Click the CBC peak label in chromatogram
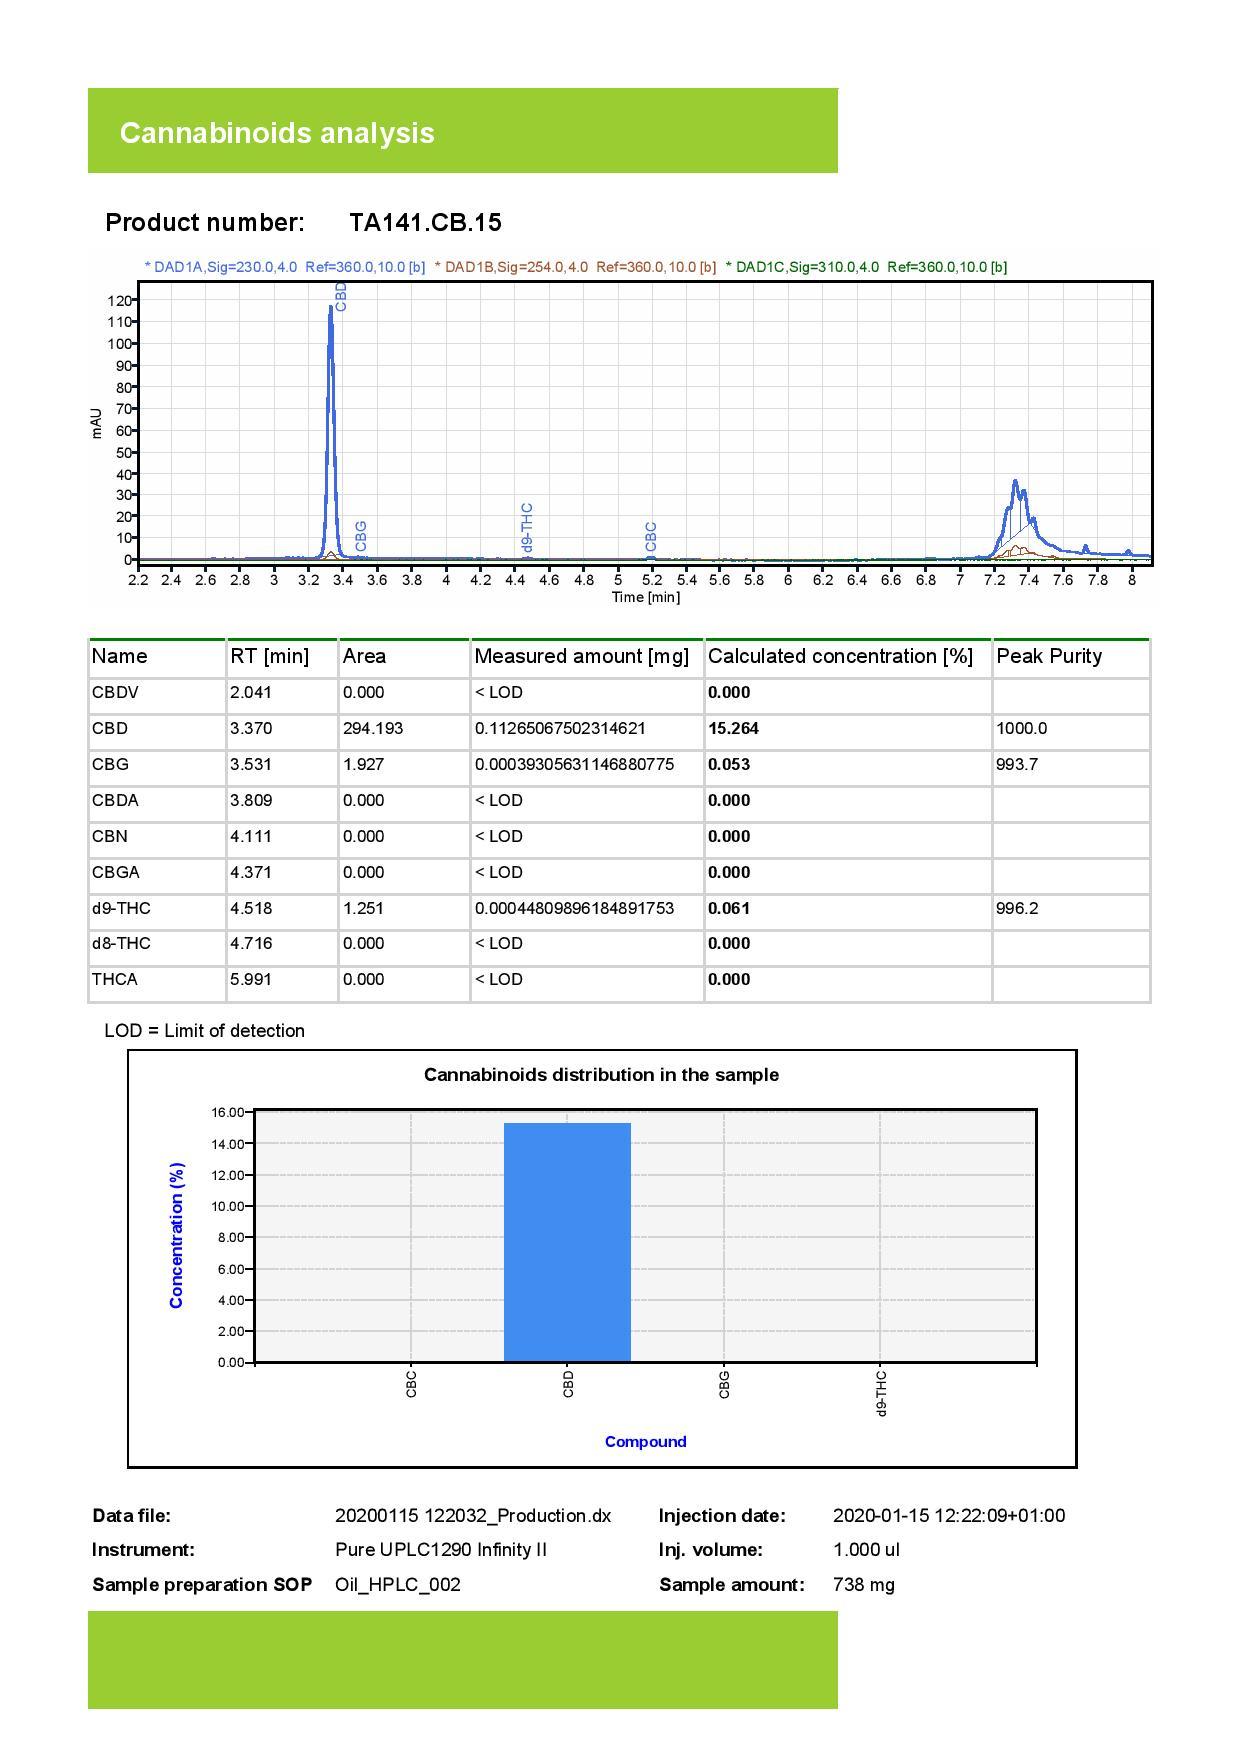 pyautogui.click(x=651, y=536)
